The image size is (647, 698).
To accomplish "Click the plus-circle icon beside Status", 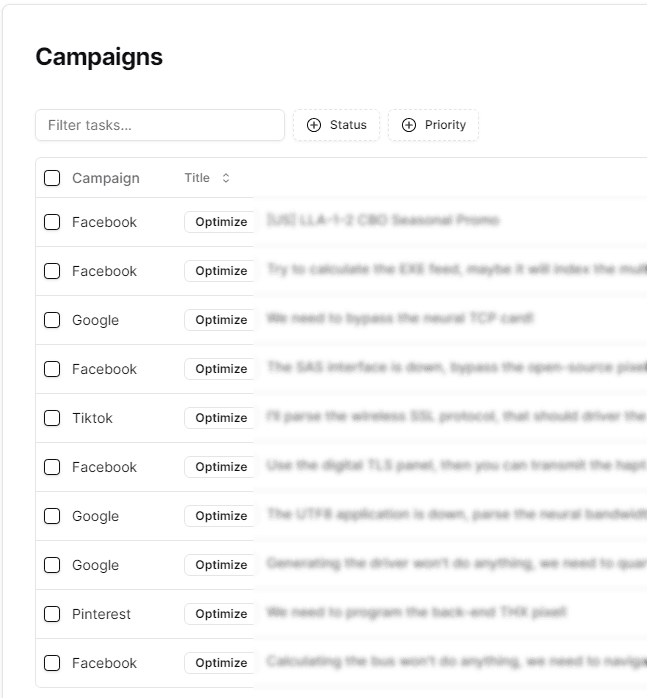I will tap(314, 125).
